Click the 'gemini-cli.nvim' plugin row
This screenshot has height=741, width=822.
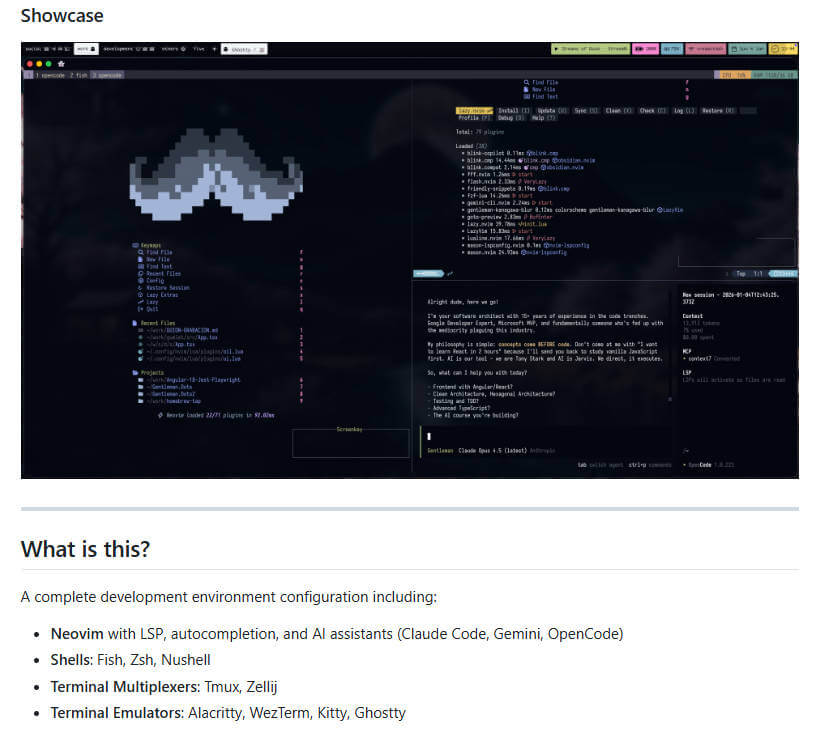[509, 203]
